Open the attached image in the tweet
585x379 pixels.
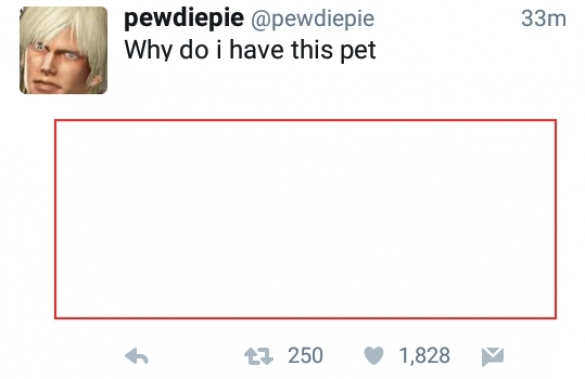[306, 219]
